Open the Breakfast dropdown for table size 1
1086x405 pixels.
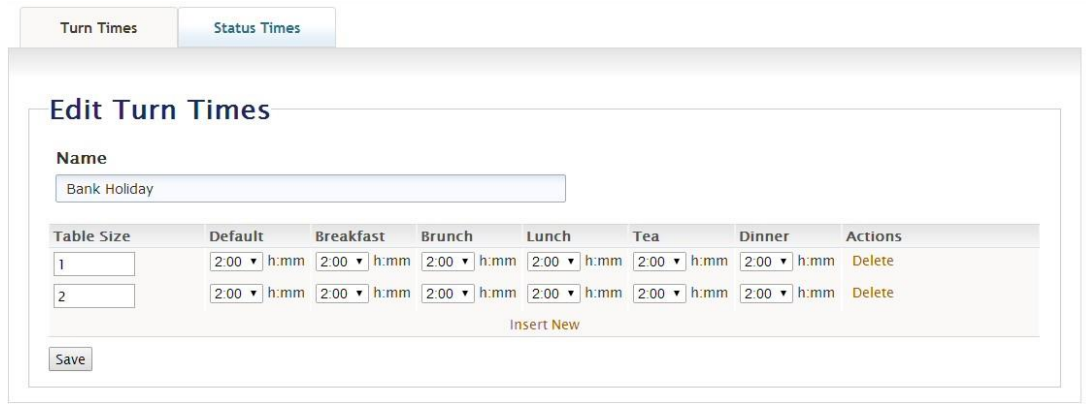coord(341,262)
